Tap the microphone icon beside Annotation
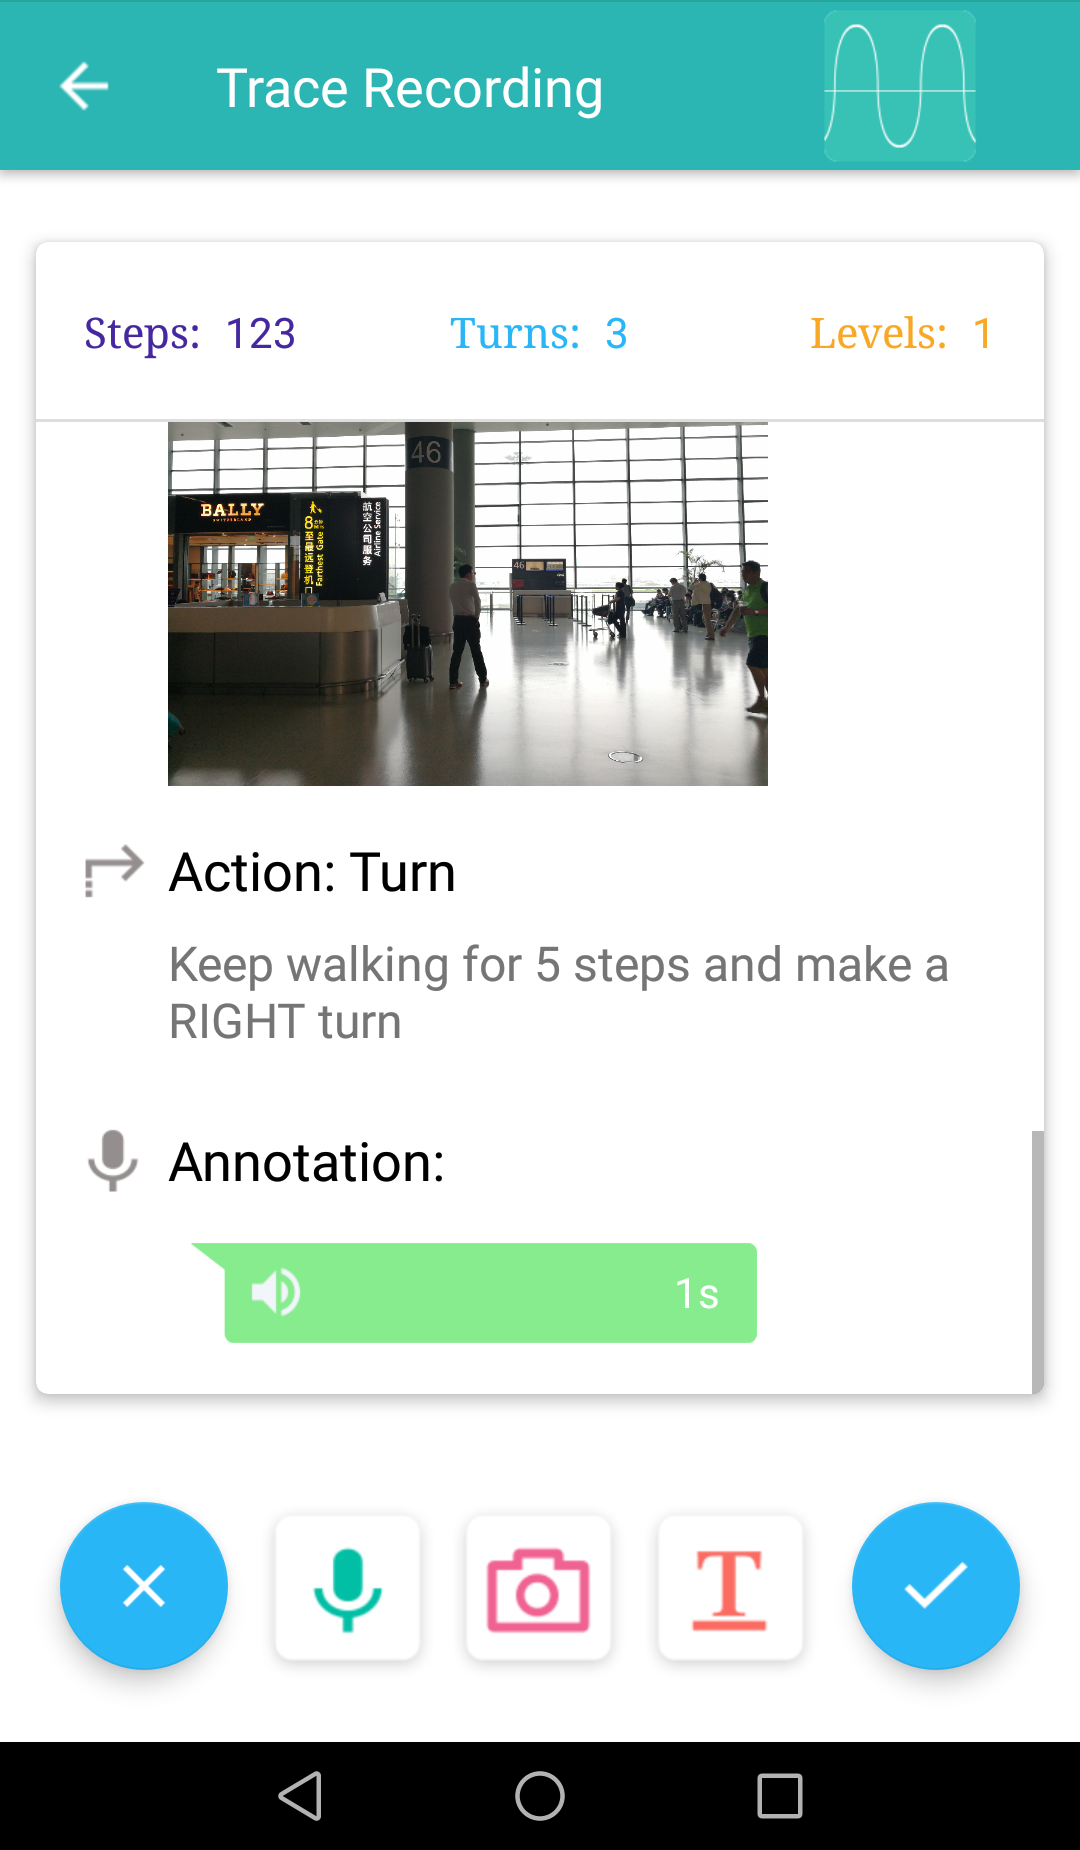1080x1850 pixels. coord(113,1161)
